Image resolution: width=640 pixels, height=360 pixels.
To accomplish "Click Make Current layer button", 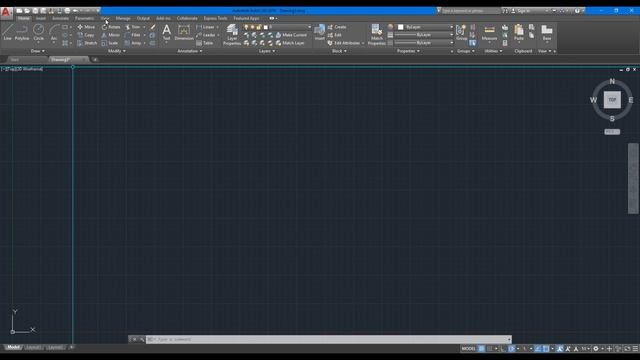I will point(291,35).
